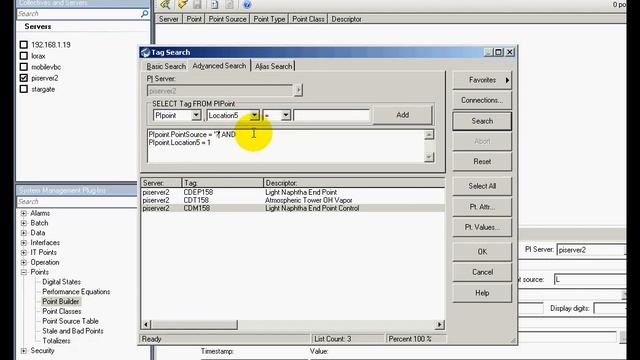Click the Reset button
The image size is (640, 360).
pyautogui.click(x=482, y=162)
